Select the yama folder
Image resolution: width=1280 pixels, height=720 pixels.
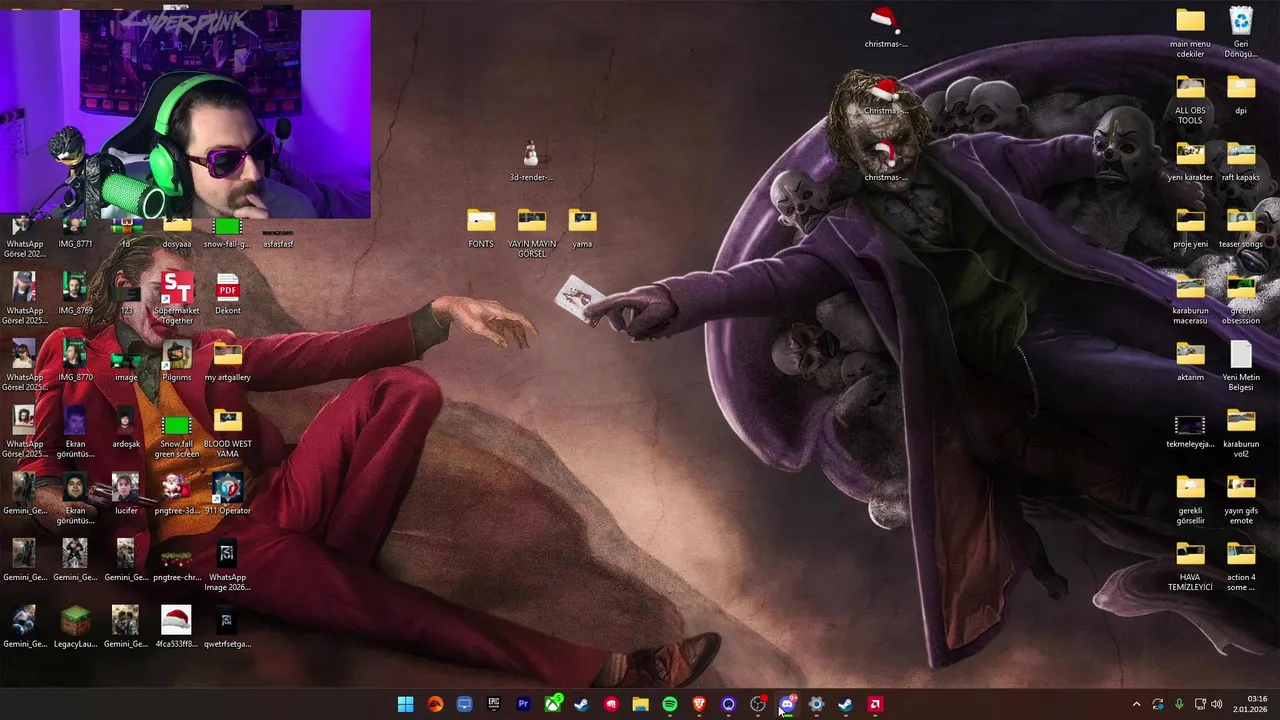(x=582, y=229)
